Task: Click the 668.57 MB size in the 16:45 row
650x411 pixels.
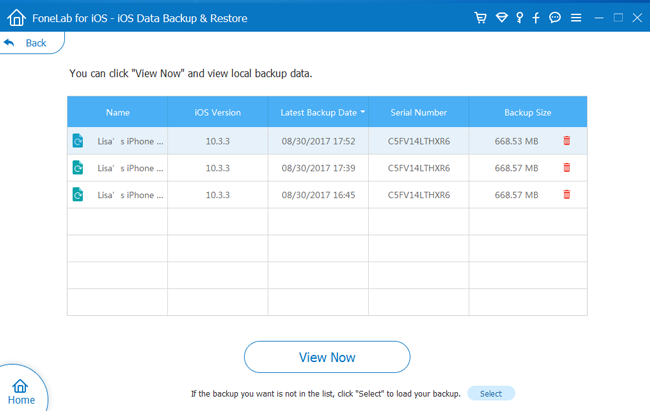Action: (516, 195)
